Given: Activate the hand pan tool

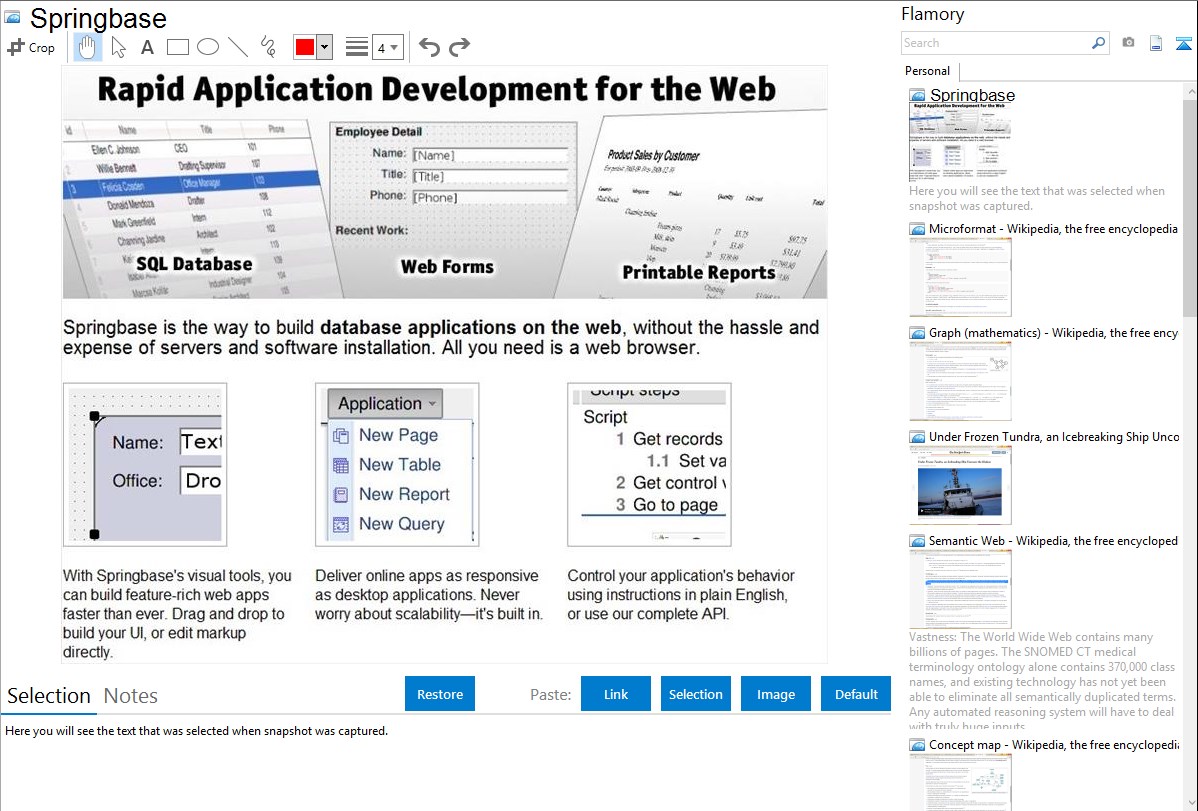Looking at the screenshot, I should pyautogui.click(x=87, y=47).
